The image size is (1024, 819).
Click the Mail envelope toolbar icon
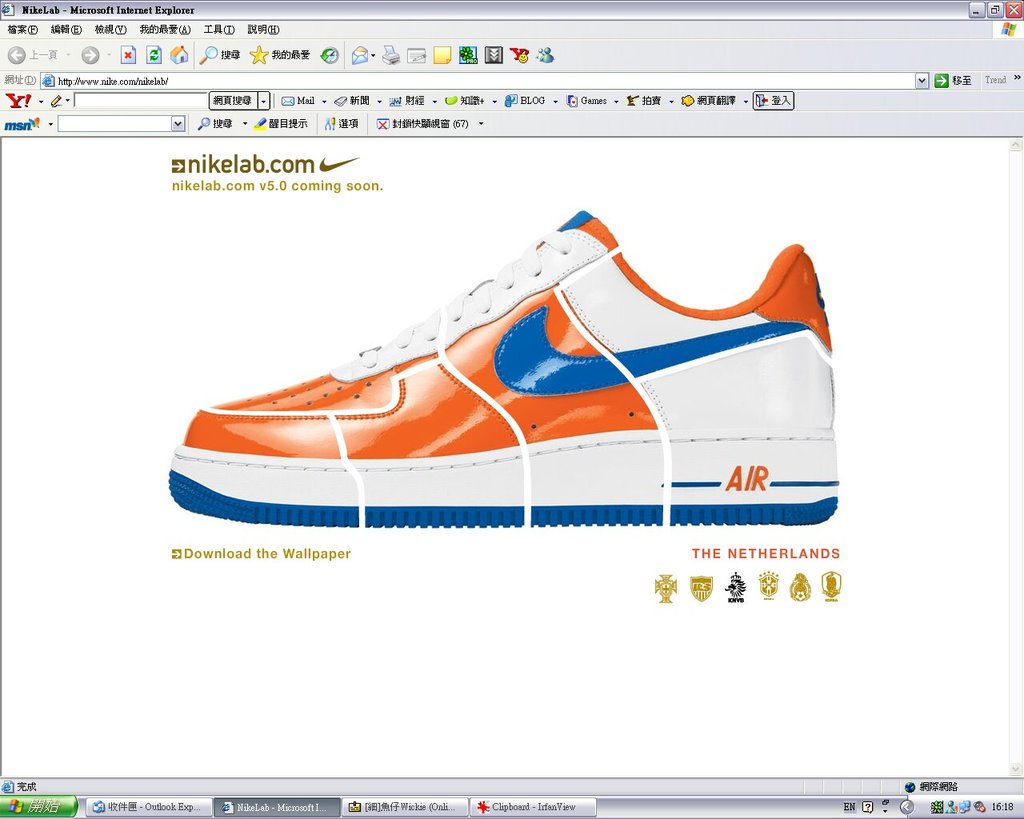click(359, 56)
